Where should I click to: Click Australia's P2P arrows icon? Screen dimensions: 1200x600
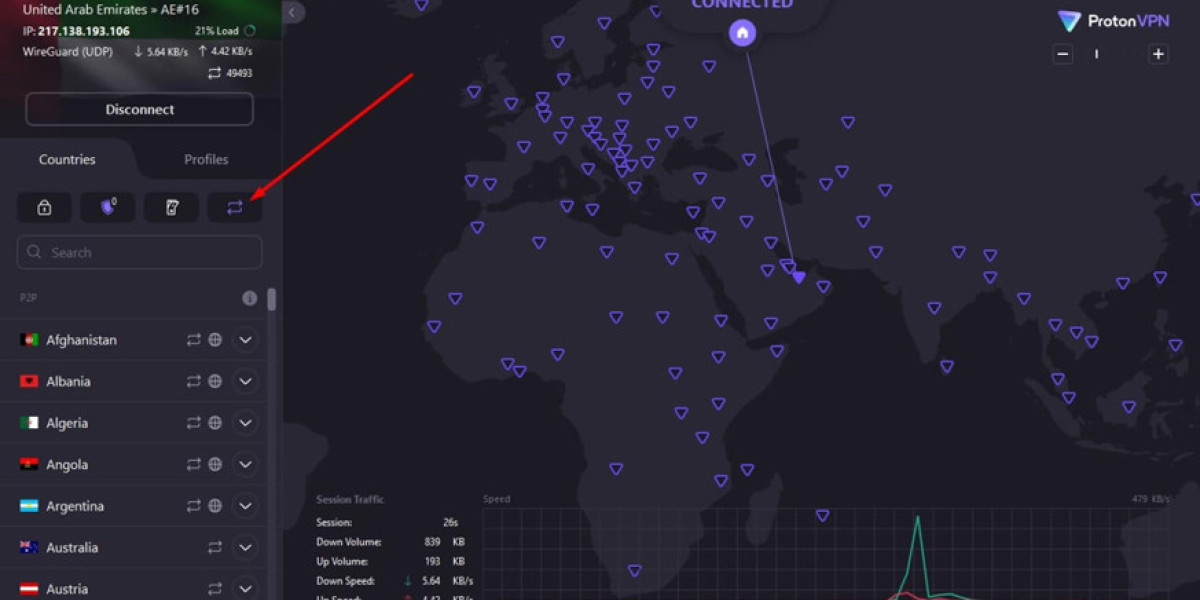click(215, 548)
